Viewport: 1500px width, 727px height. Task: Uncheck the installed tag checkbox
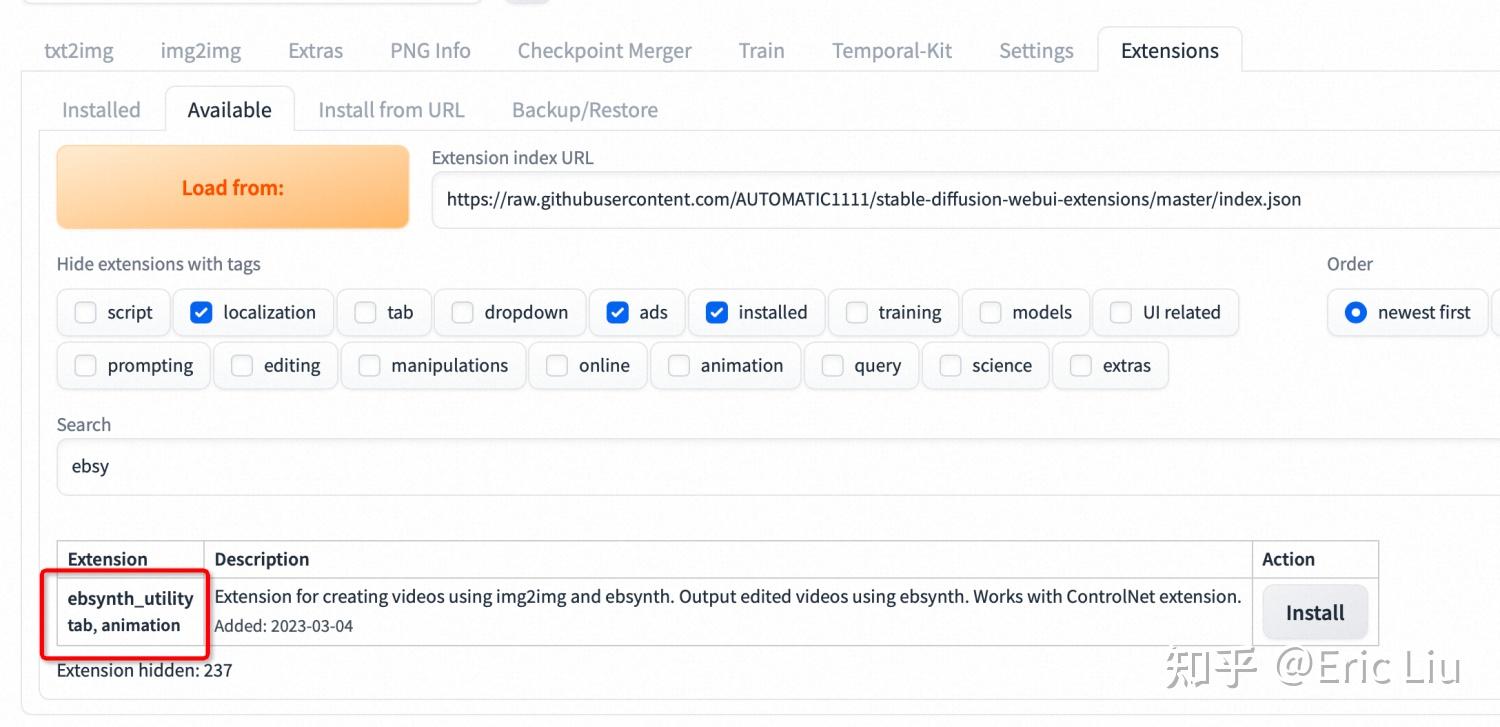point(716,313)
